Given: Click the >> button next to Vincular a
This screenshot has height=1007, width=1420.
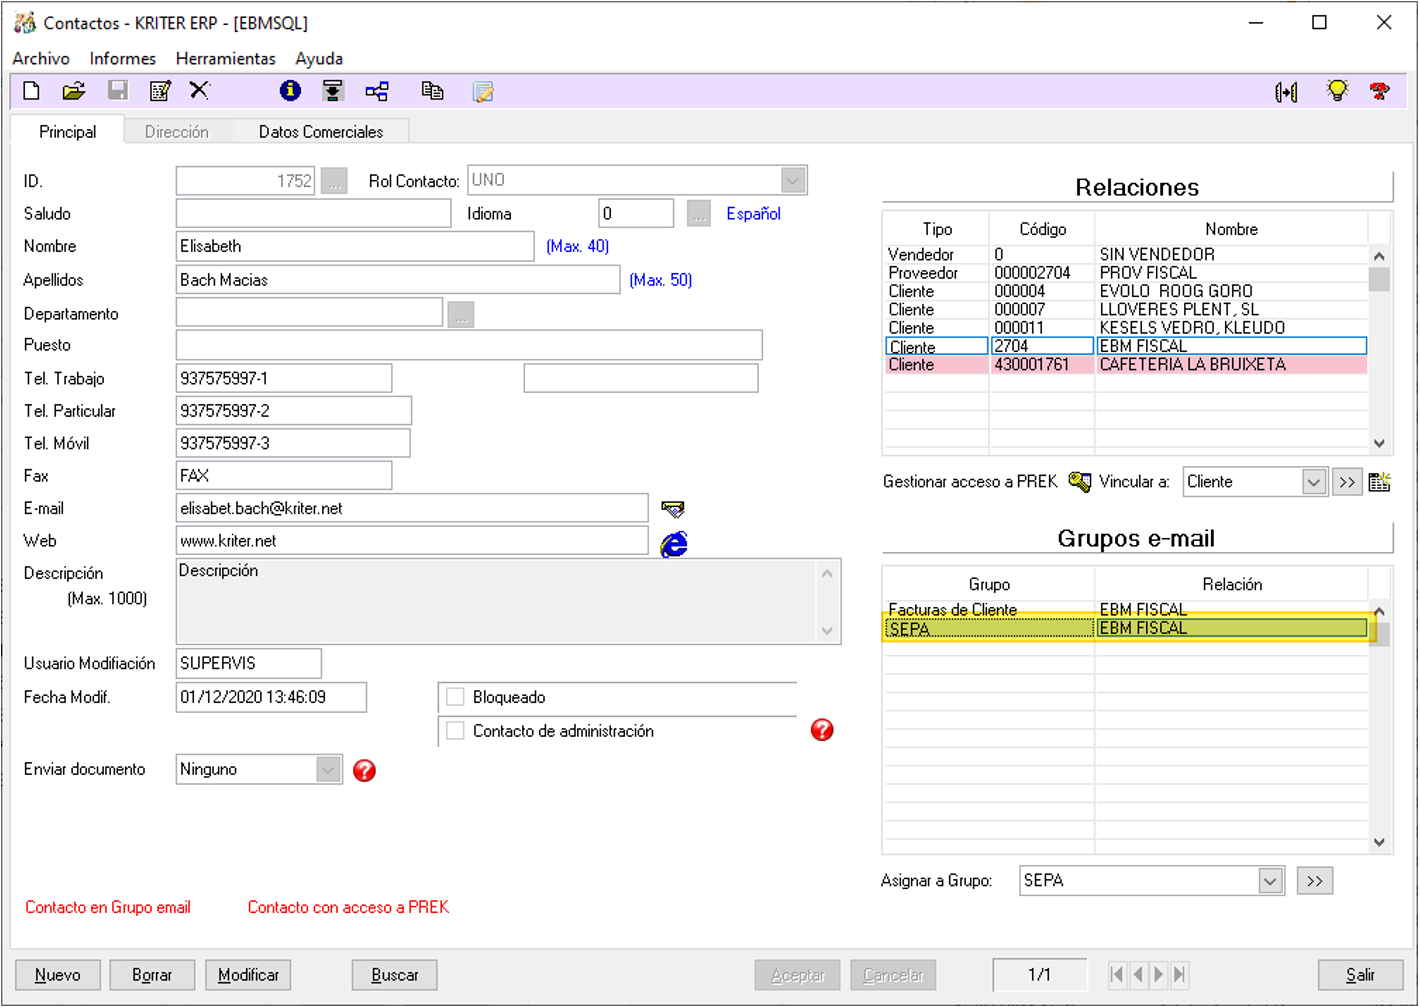Looking at the screenshot, I should click(1347, 482).
